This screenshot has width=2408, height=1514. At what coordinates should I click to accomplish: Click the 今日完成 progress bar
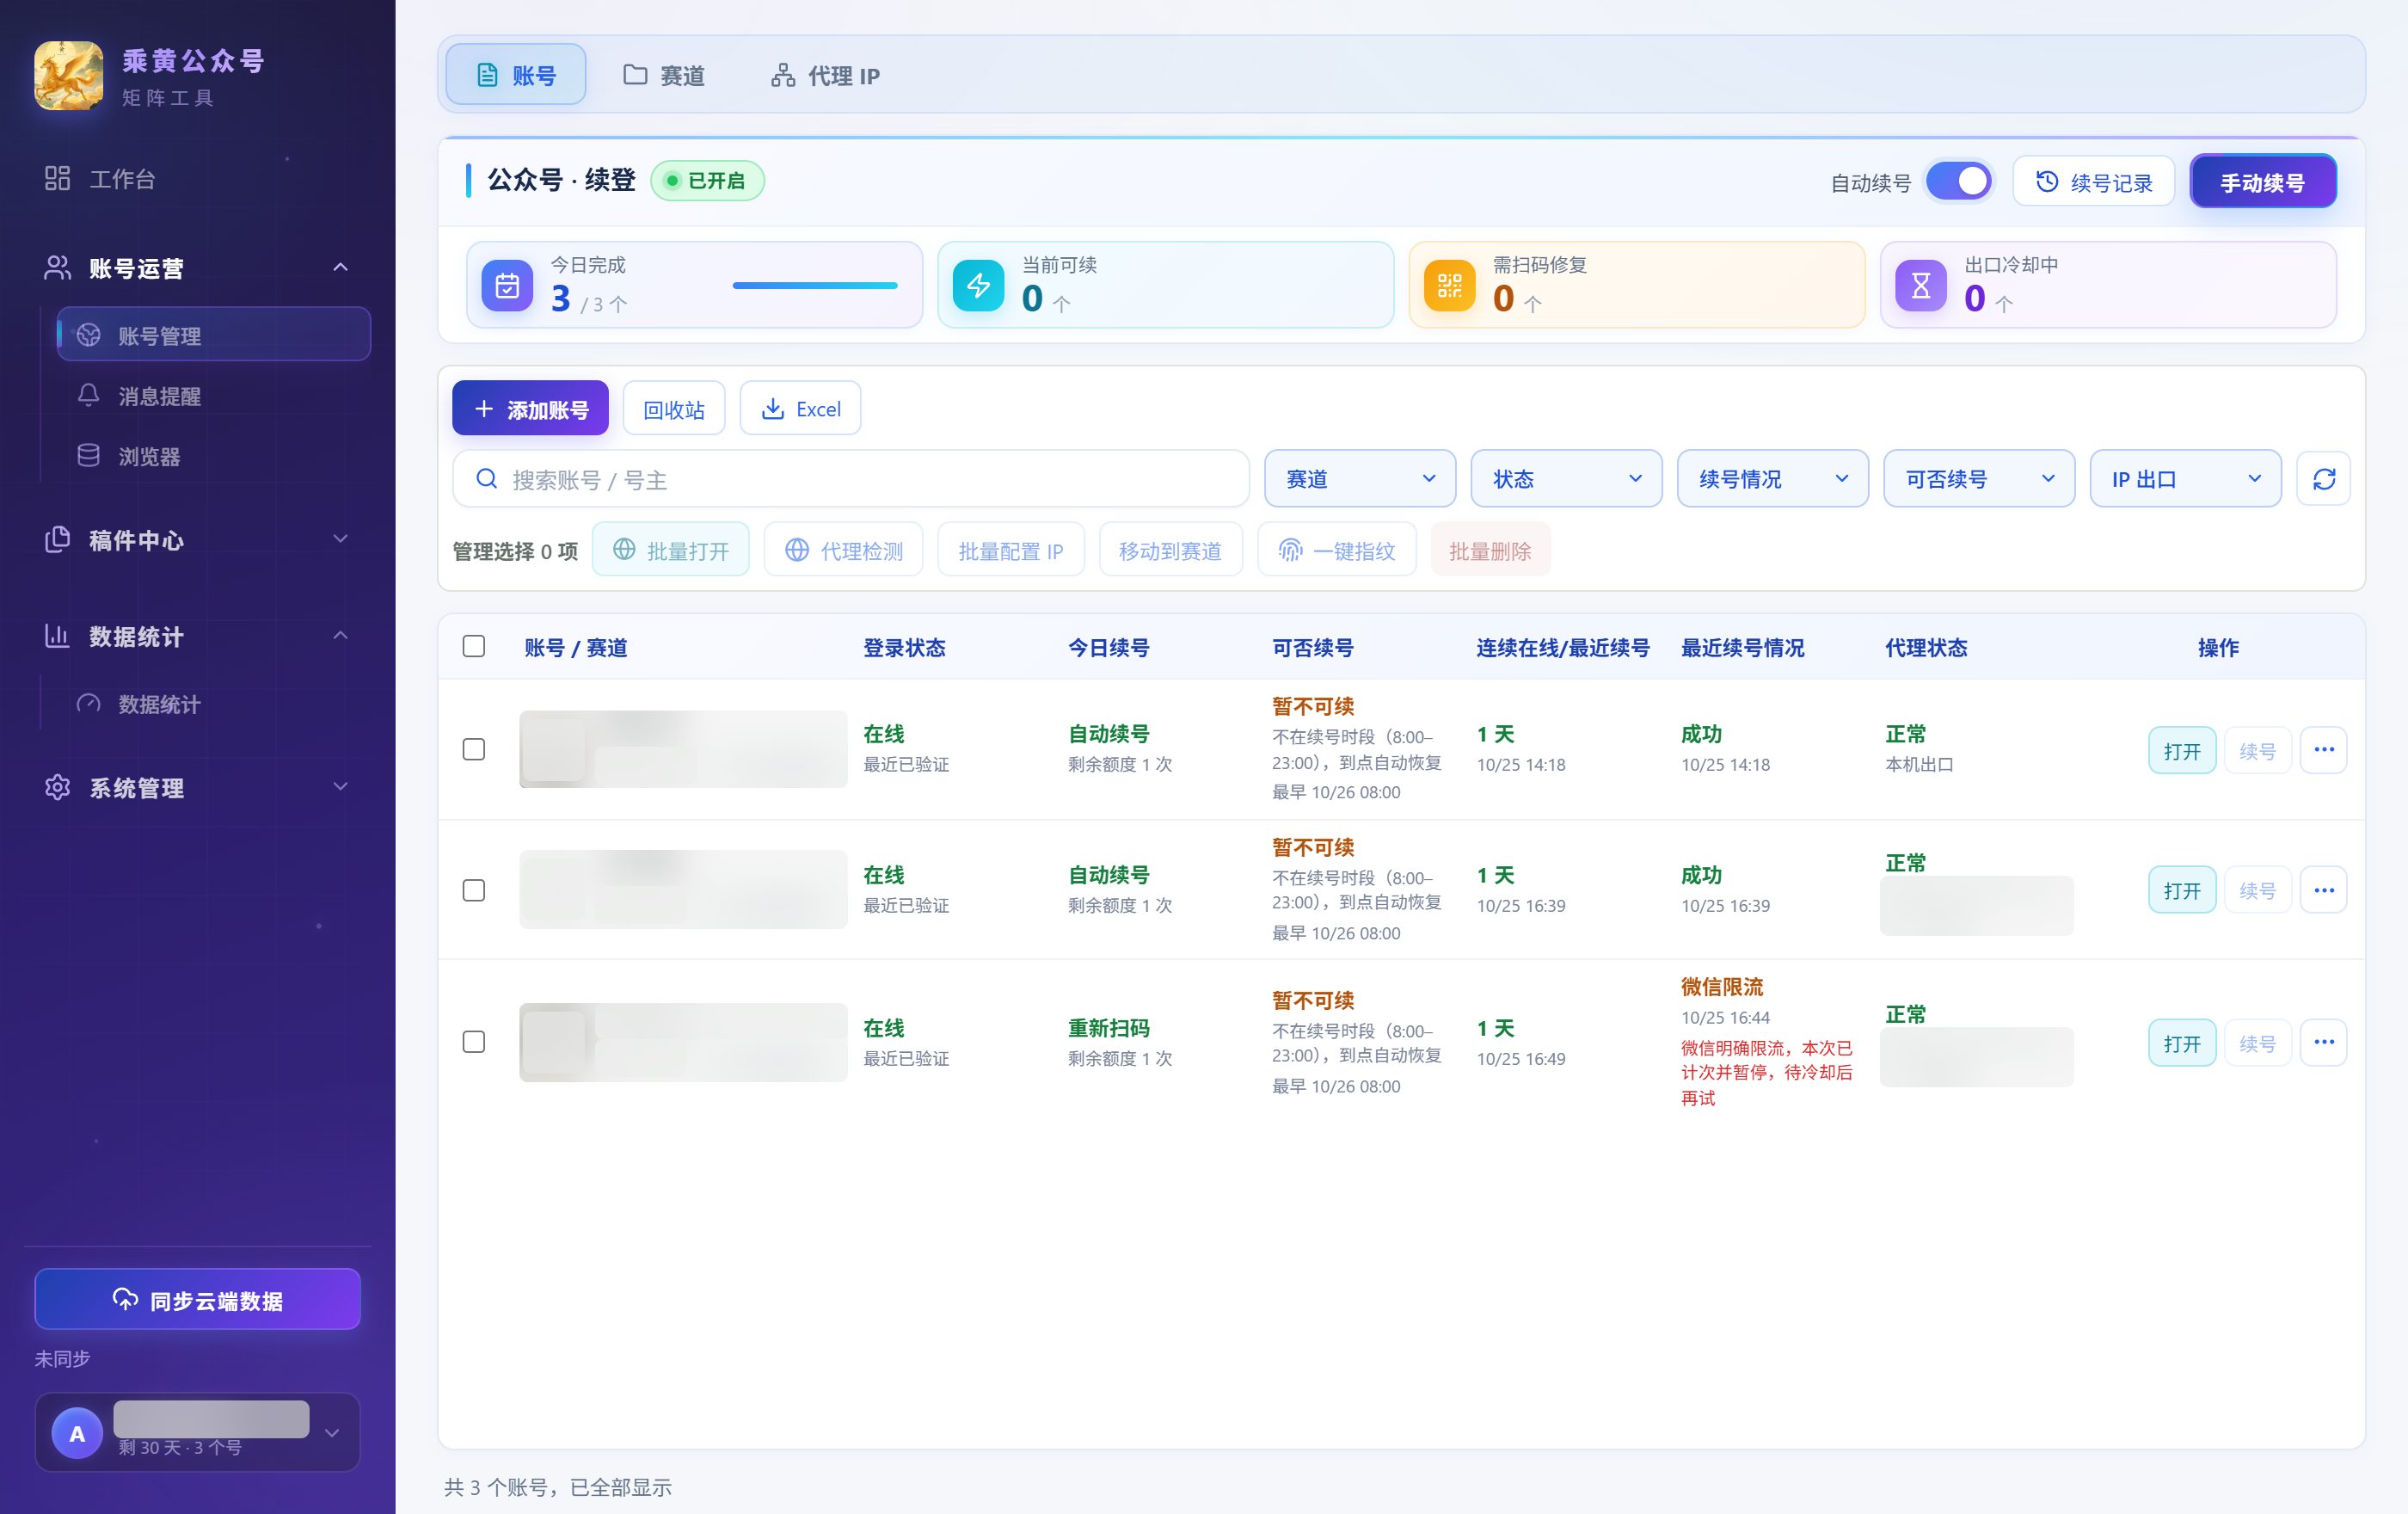pyautogui.click(x=815, y=286)
